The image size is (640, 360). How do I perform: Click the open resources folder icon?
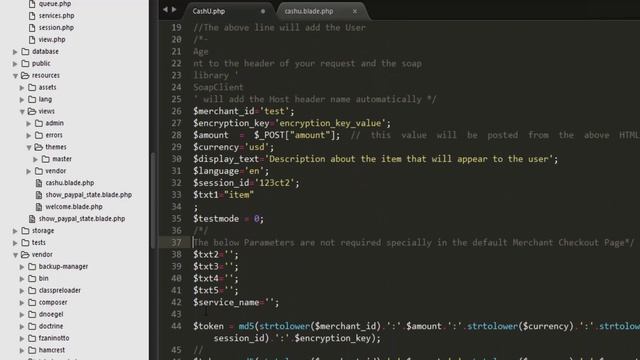pos(25,75)
